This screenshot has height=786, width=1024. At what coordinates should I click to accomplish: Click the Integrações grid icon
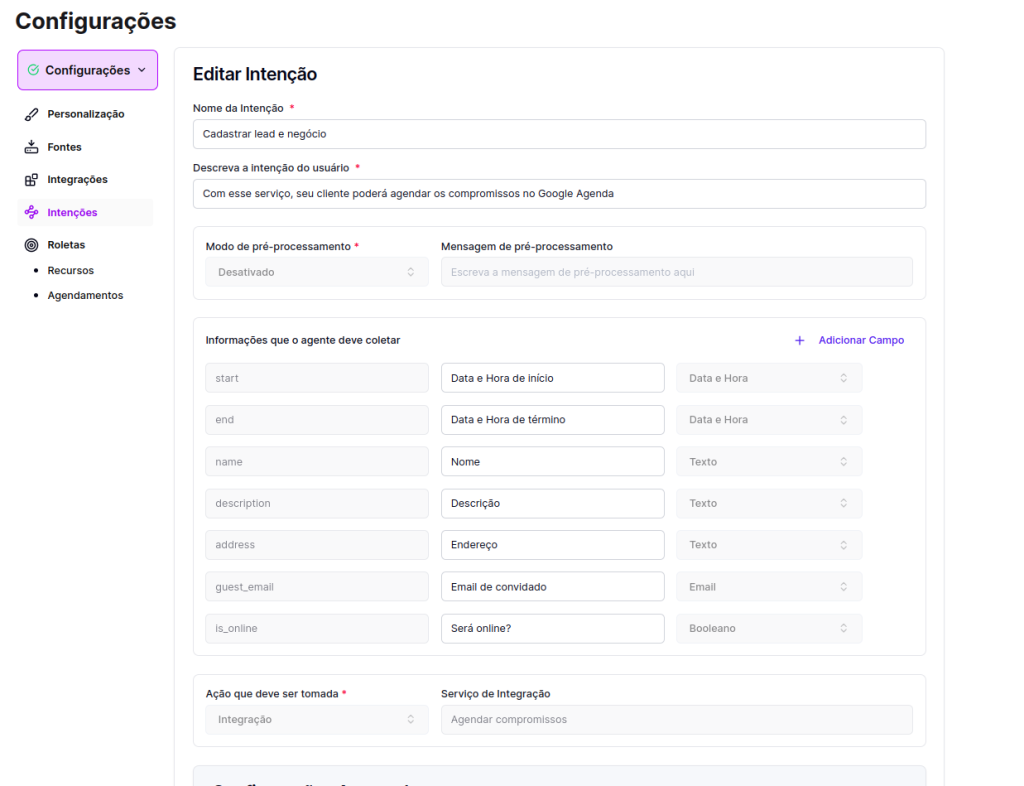coord(31,180)
